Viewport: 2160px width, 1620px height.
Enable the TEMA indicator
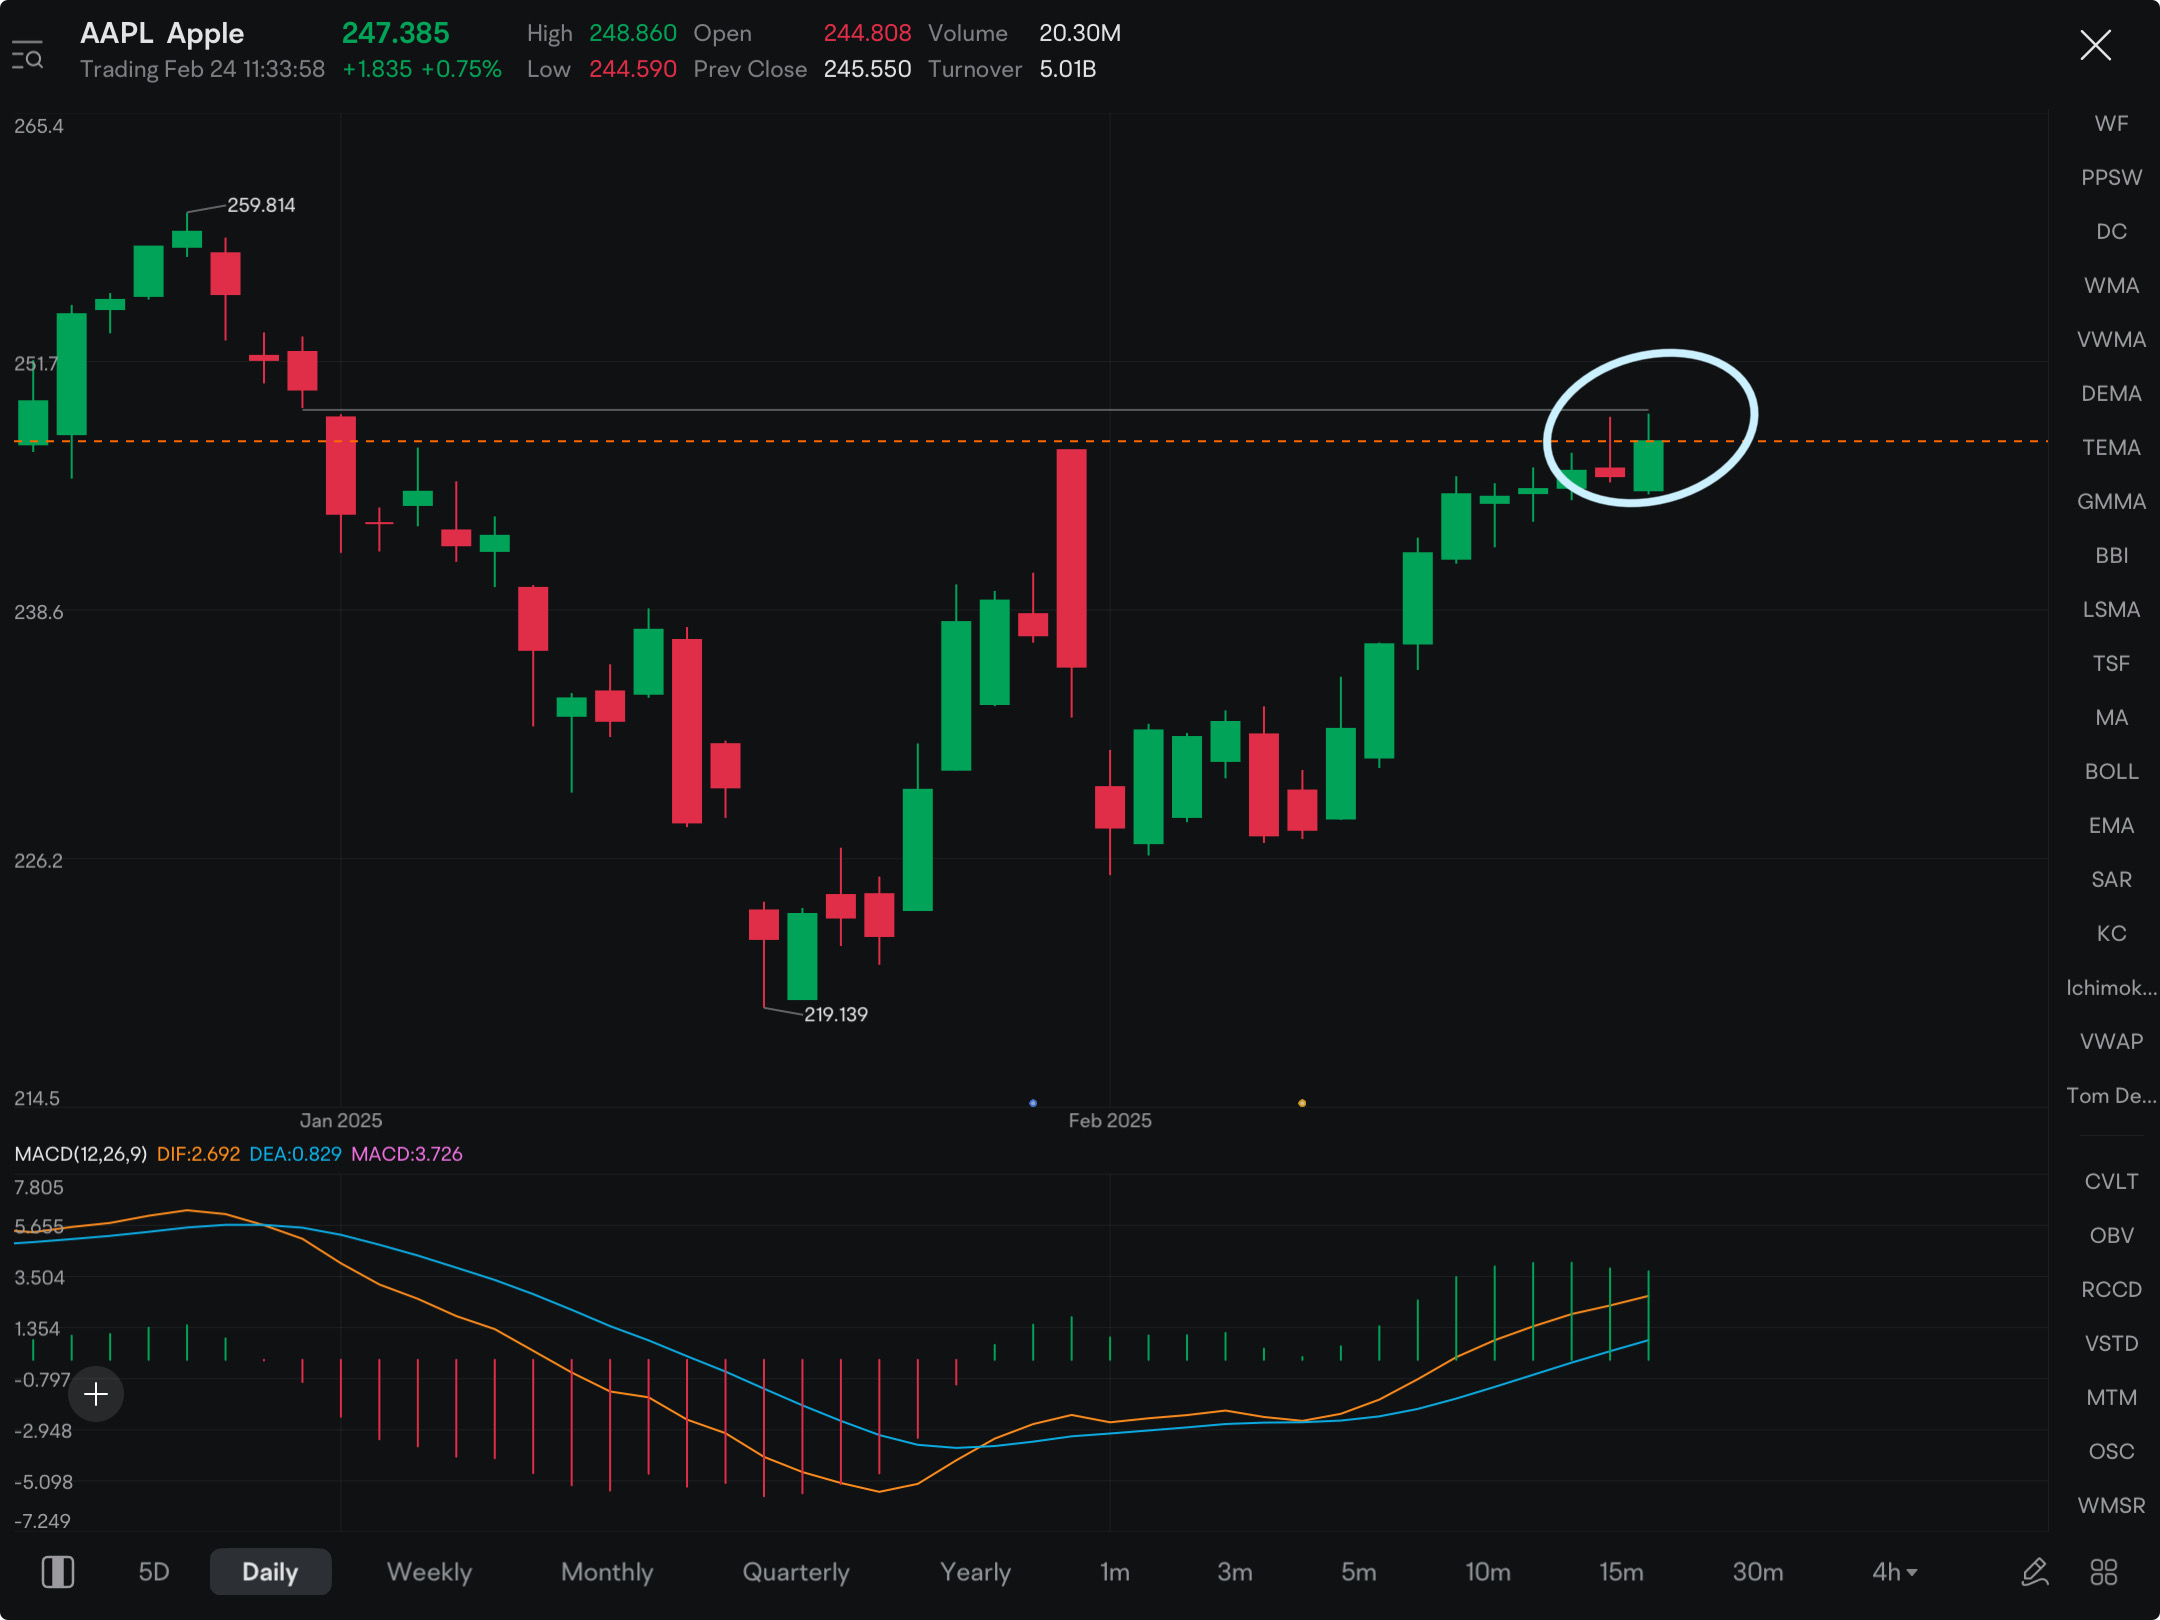[x=2111, y=448]
